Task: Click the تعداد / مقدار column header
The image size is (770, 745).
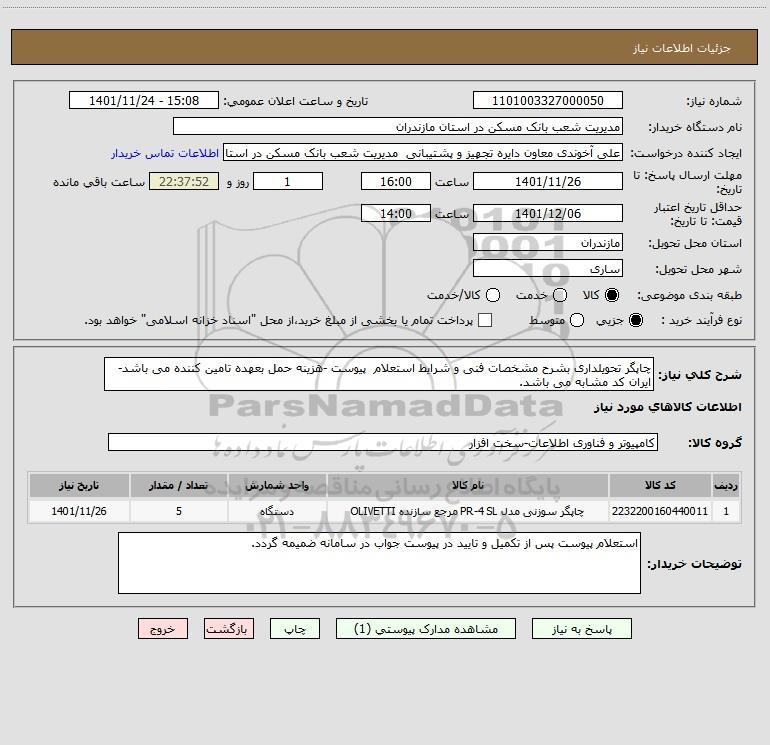Action: (179, 485)
